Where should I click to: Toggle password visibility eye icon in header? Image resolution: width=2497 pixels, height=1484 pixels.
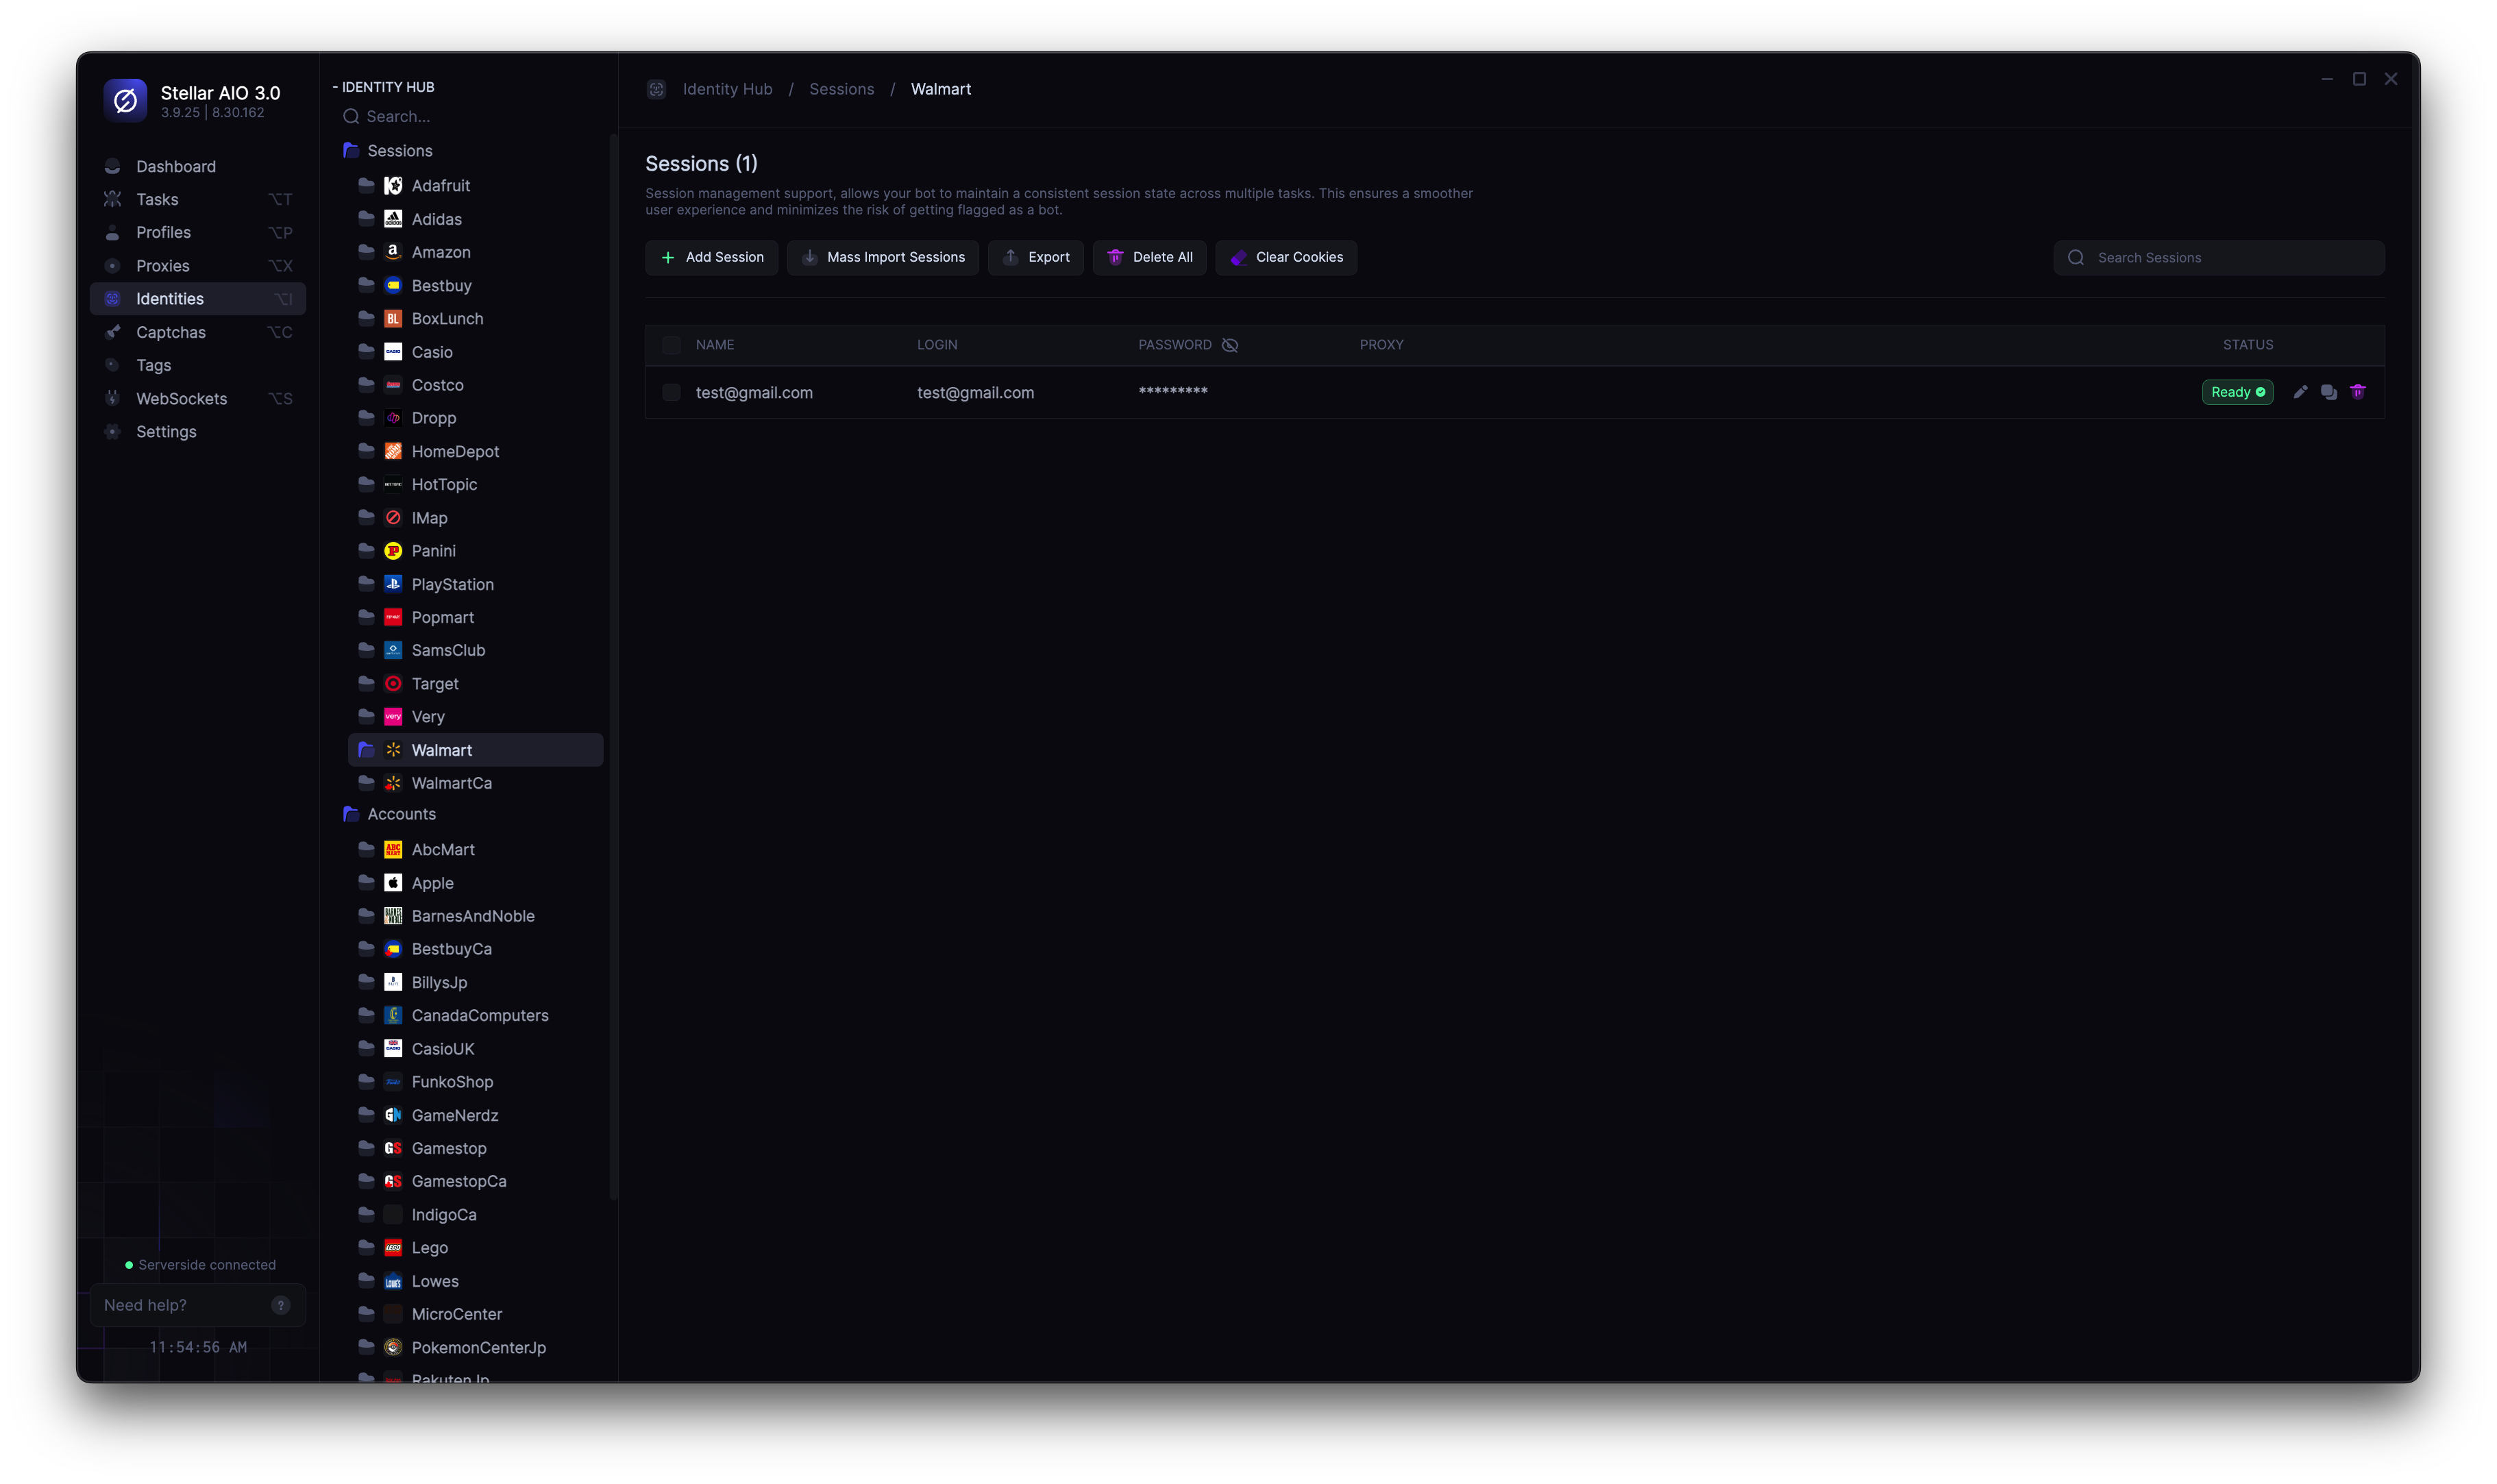click(1230, 345)
